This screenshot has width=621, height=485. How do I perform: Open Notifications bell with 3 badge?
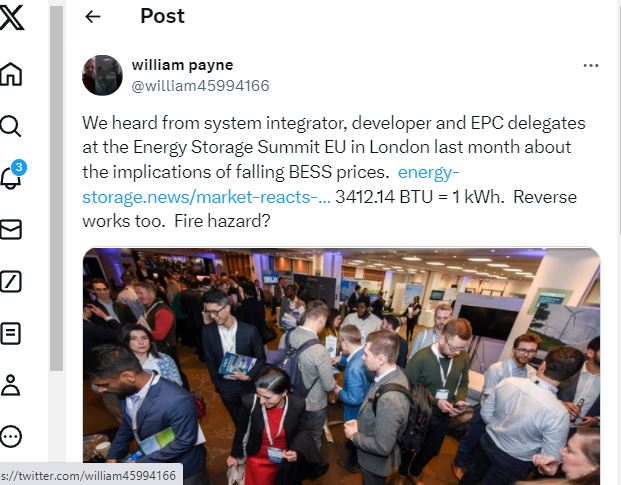(x=13, y=175)
